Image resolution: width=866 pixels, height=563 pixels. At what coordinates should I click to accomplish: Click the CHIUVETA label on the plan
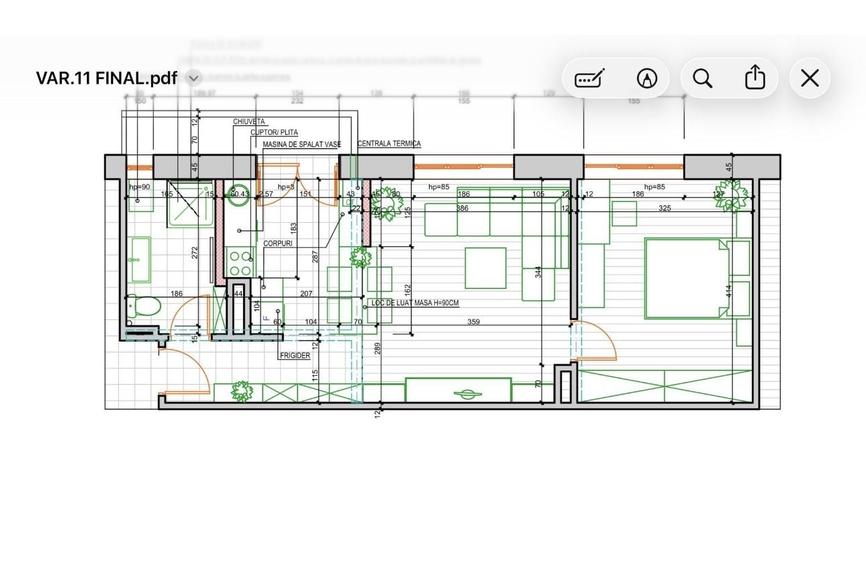coord(249,122)
